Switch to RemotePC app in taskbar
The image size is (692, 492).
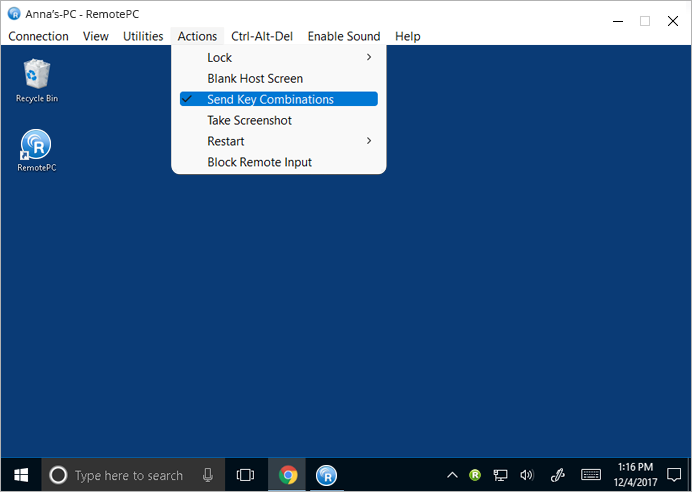327,475
